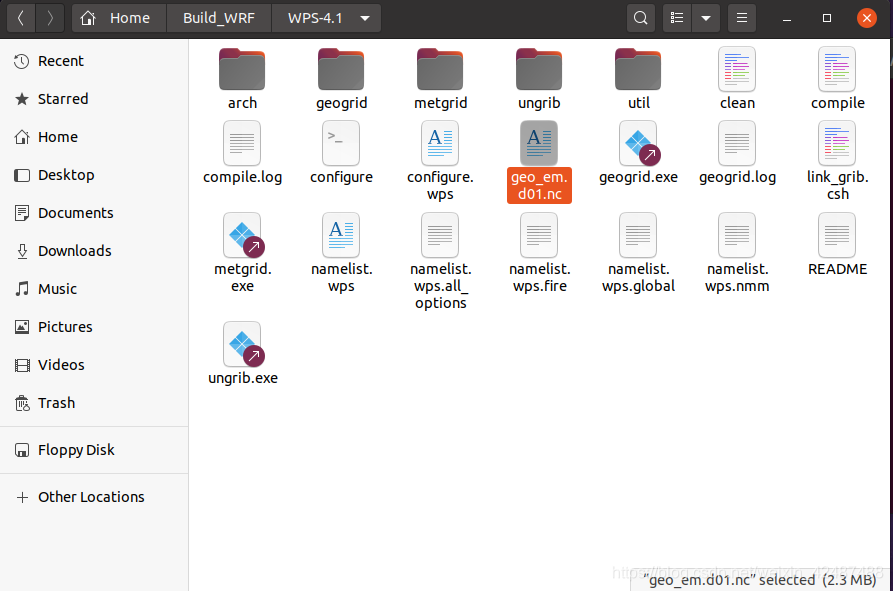This screenshot has width=893, height=591.
Task: Open Floppy Disk in sidebar
Action: [x=94, y=450]
